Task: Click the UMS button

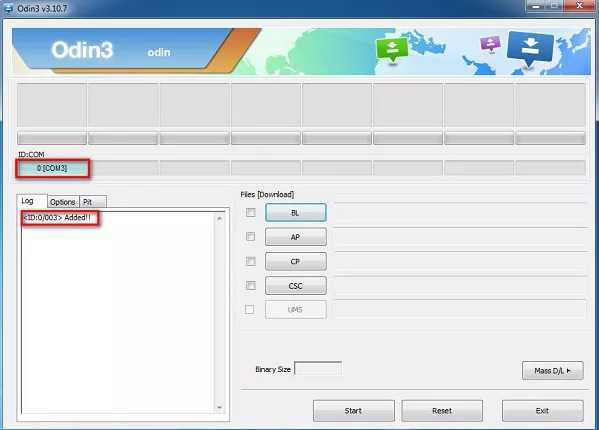Action: [296, 310]
